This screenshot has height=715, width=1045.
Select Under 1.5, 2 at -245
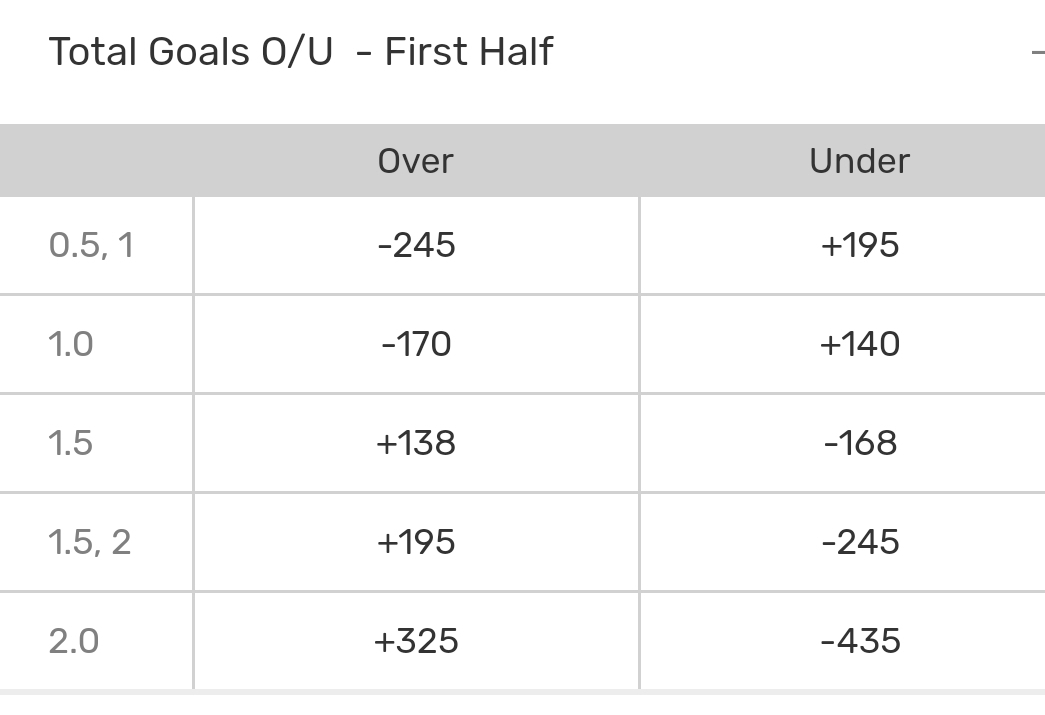[x=859, y=542]
